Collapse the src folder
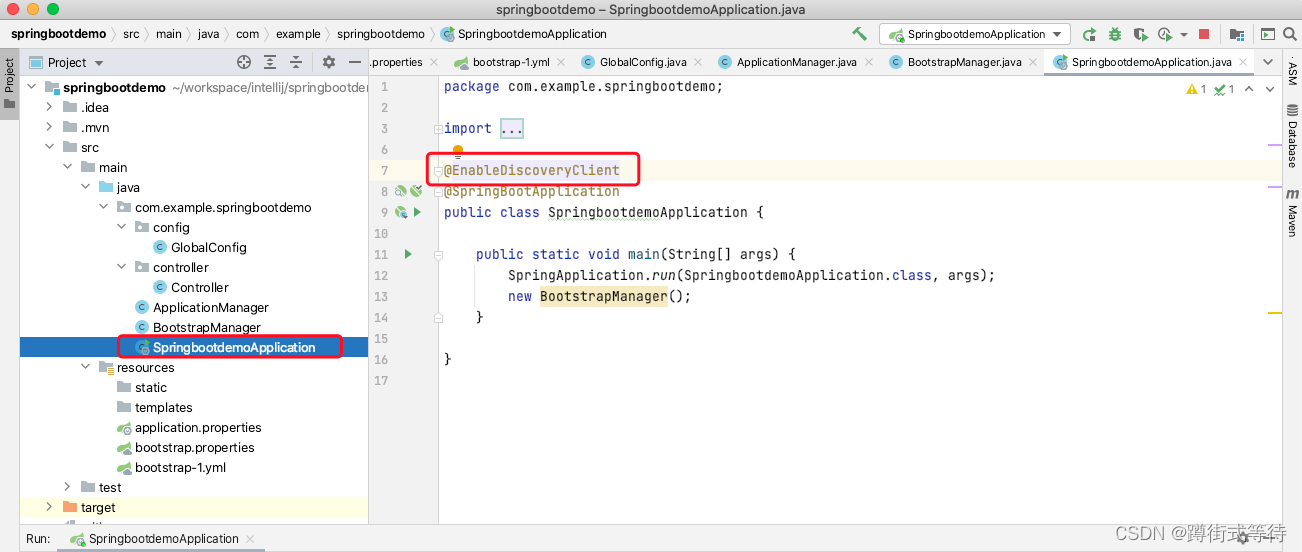This screenshot has width=1302, height=552. pos(50,147)
